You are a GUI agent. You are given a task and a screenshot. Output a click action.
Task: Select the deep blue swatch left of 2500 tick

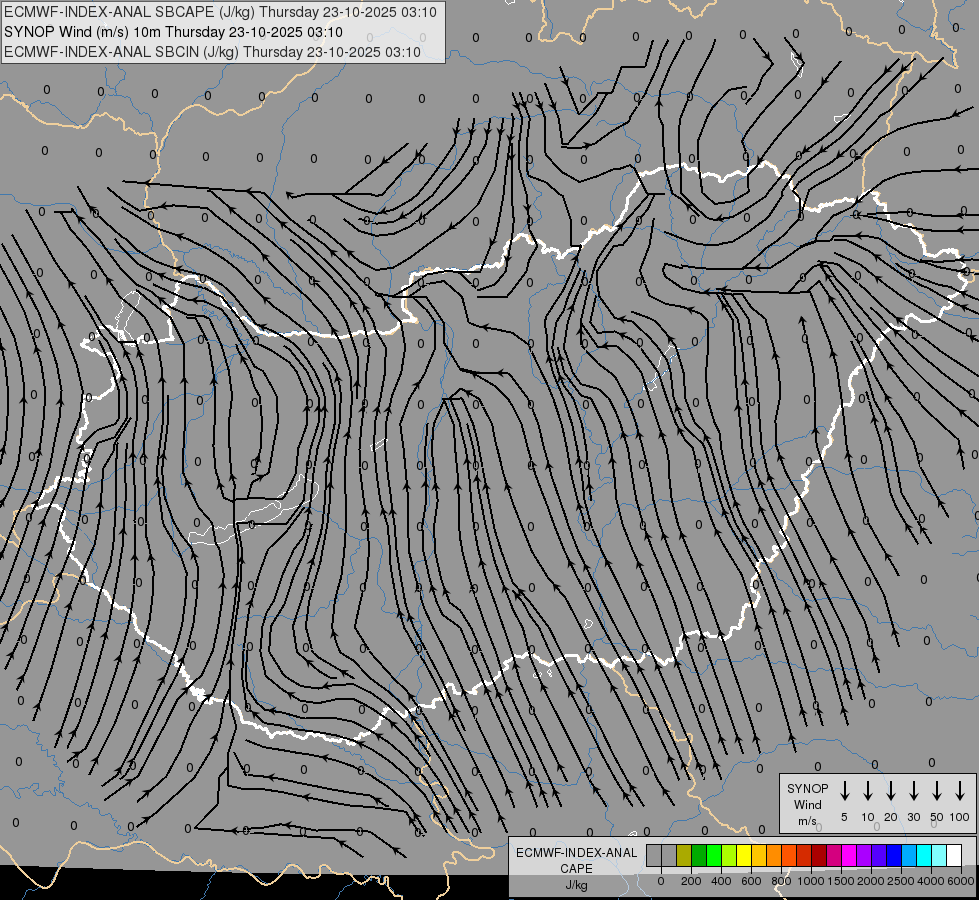[x=894, y=855]
